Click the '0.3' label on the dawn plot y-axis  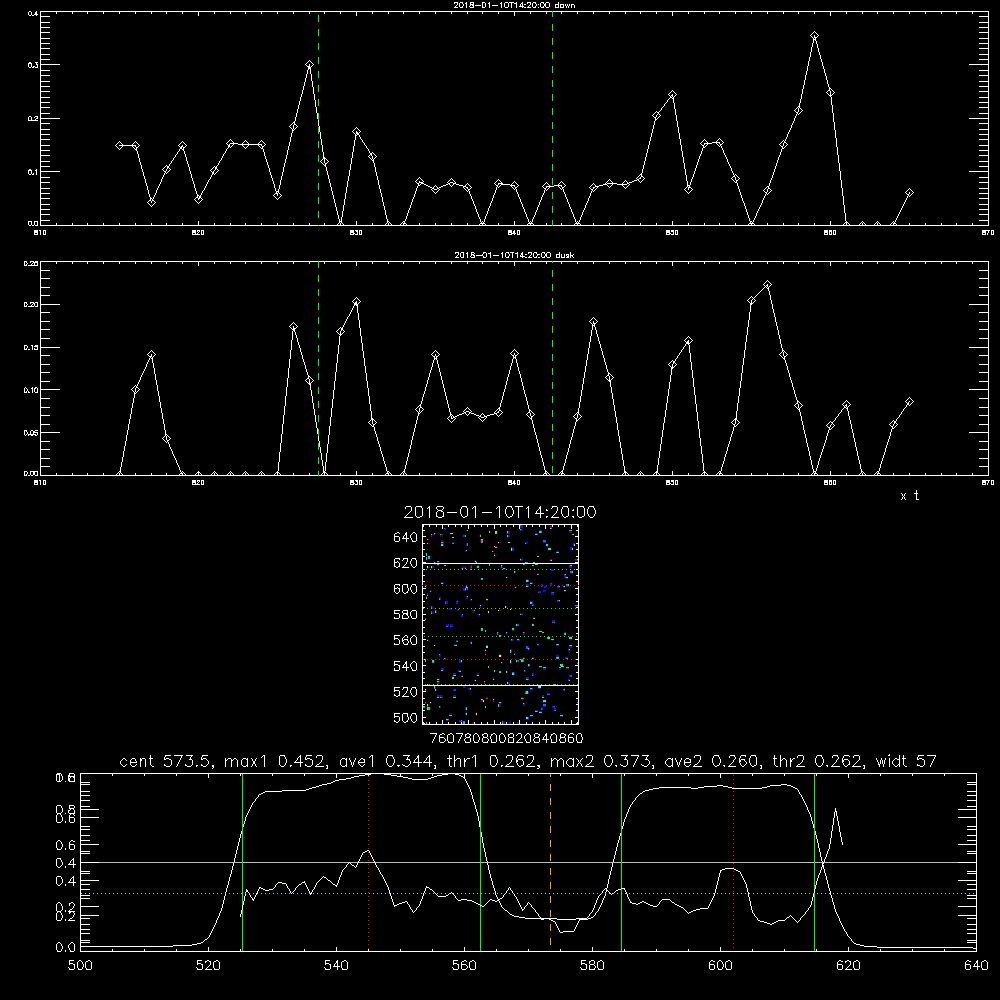[33, 65]
